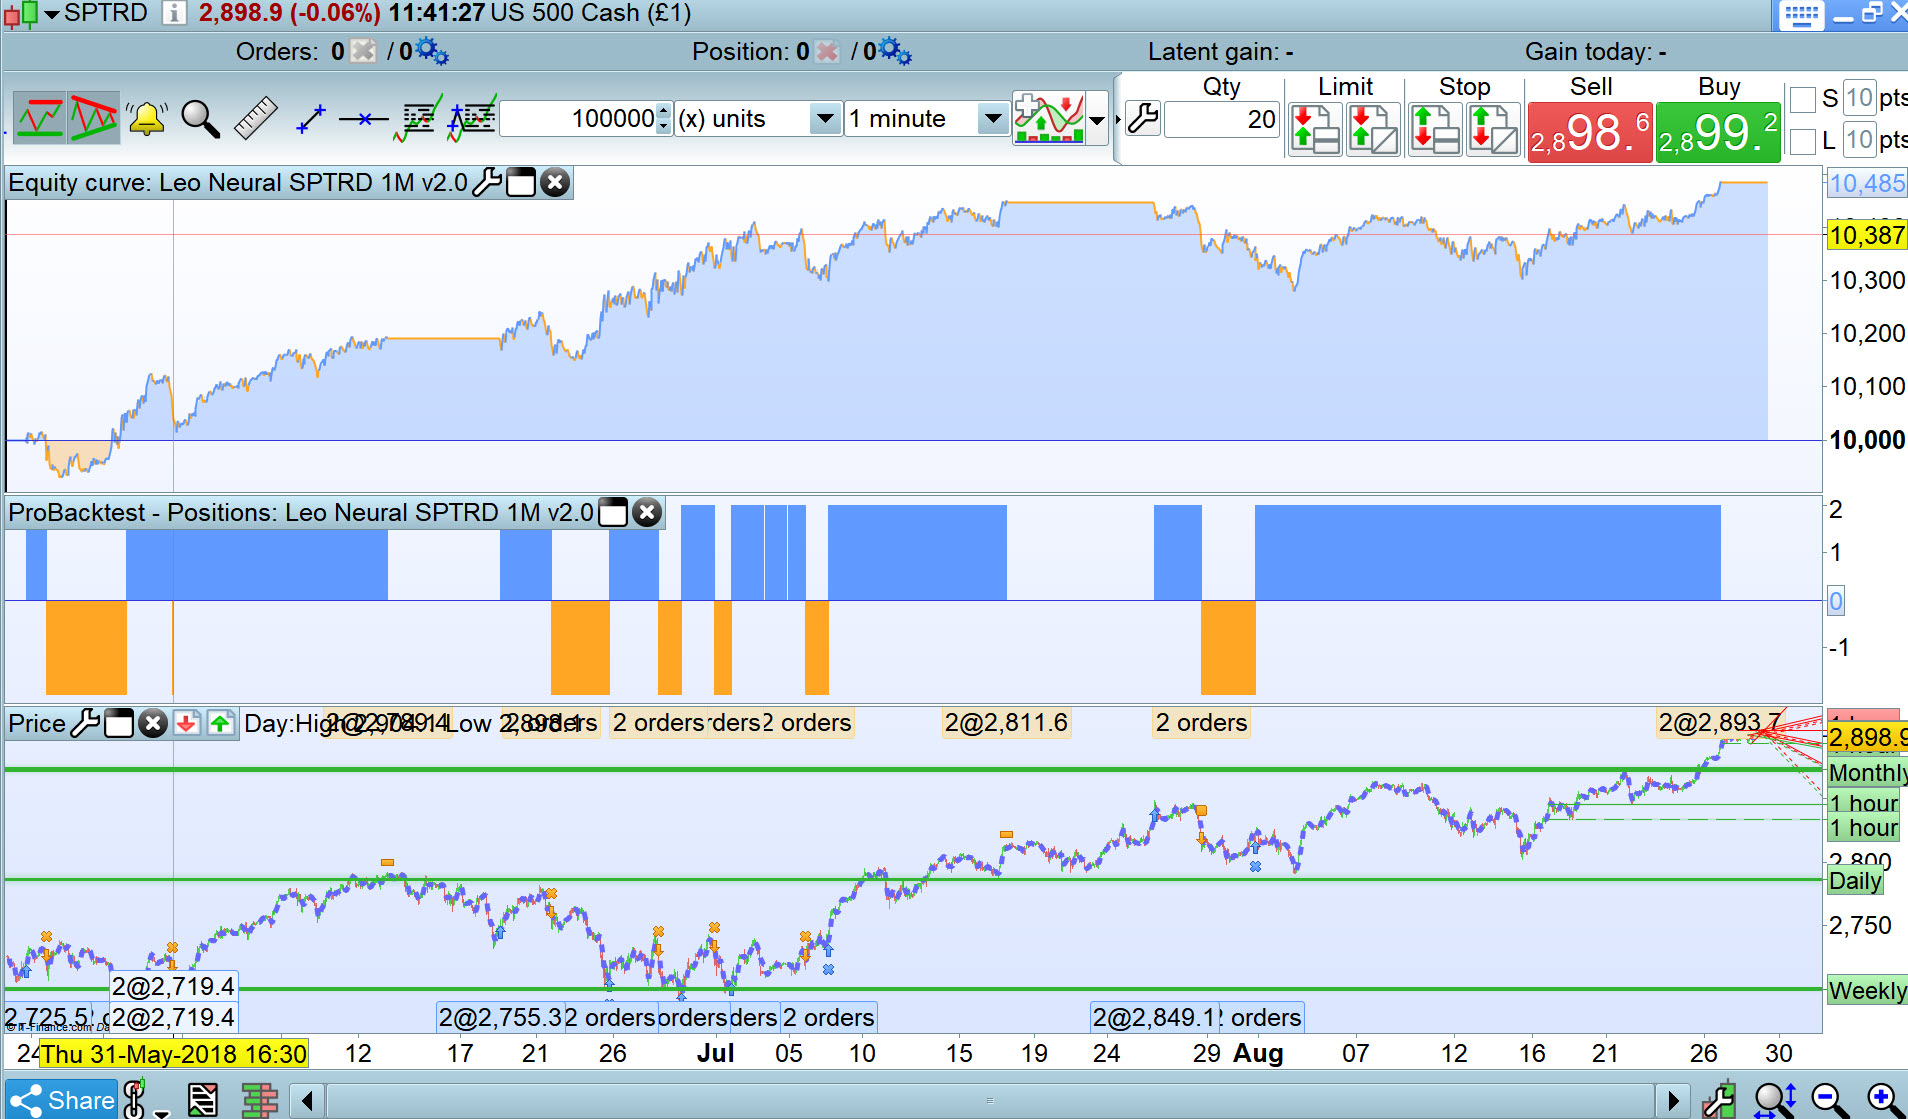Edit the Qty field showing 20

tap(1222, 120)
